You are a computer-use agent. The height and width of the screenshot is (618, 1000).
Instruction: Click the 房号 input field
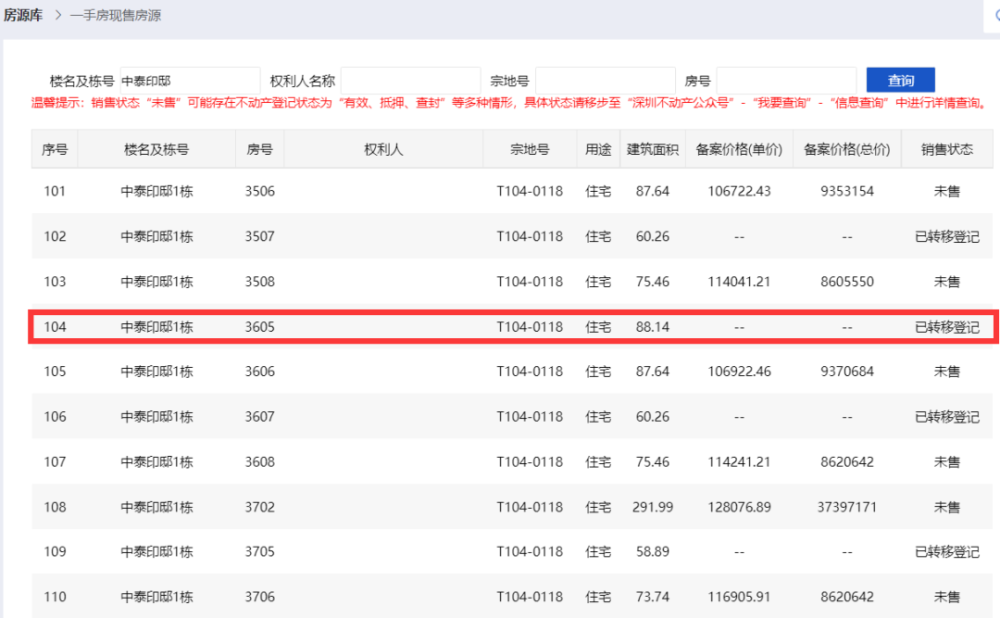786,81
